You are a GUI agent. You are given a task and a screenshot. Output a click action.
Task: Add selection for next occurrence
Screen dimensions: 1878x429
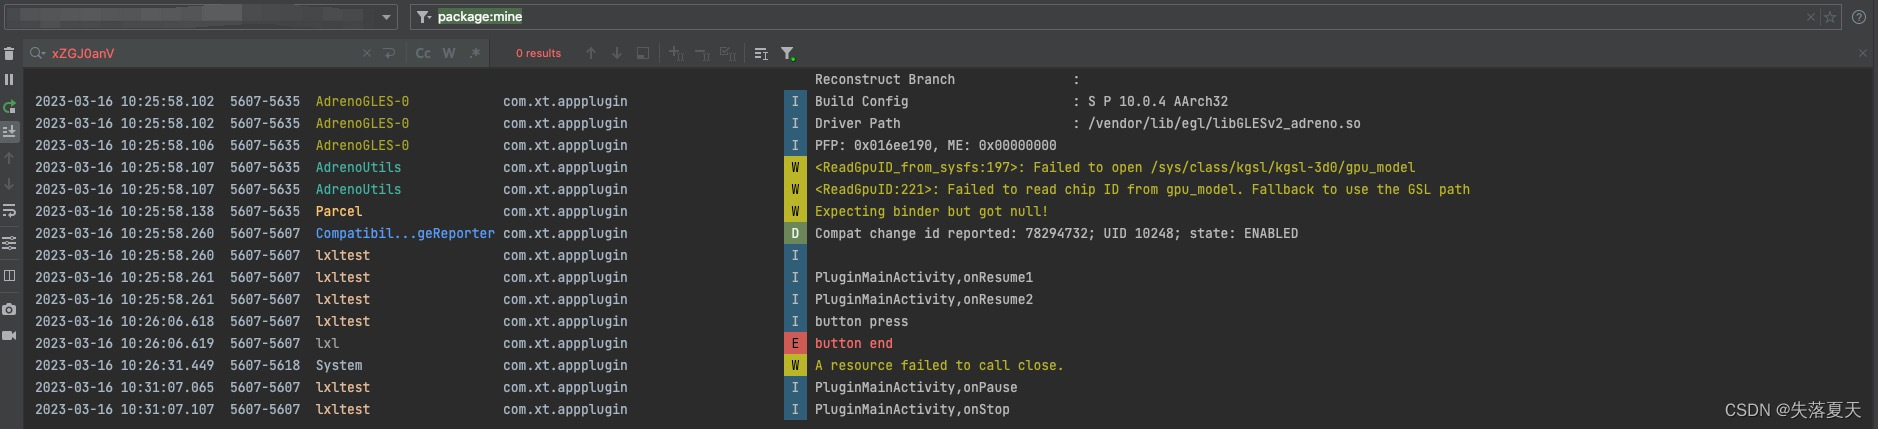676,53
